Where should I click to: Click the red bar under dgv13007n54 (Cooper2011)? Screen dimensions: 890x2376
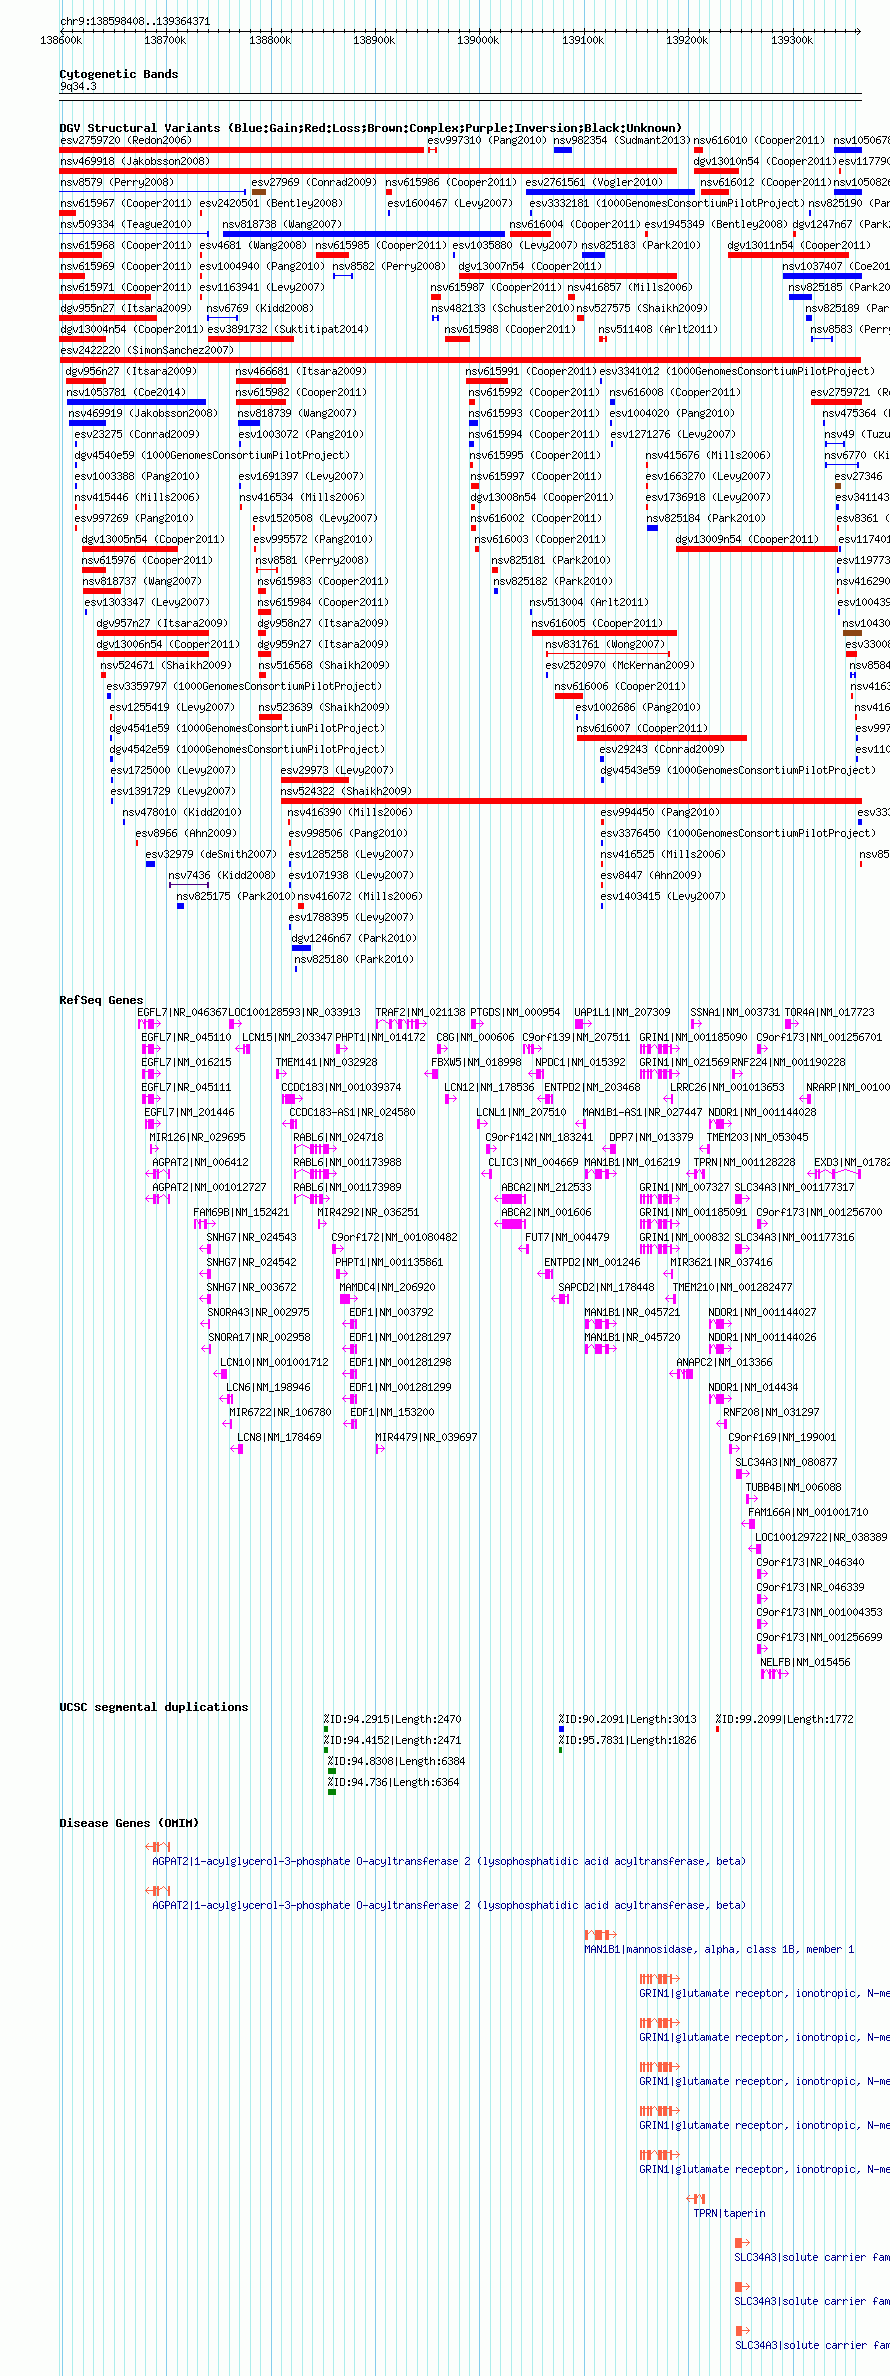pyautogui.click(x=568, y=276)
